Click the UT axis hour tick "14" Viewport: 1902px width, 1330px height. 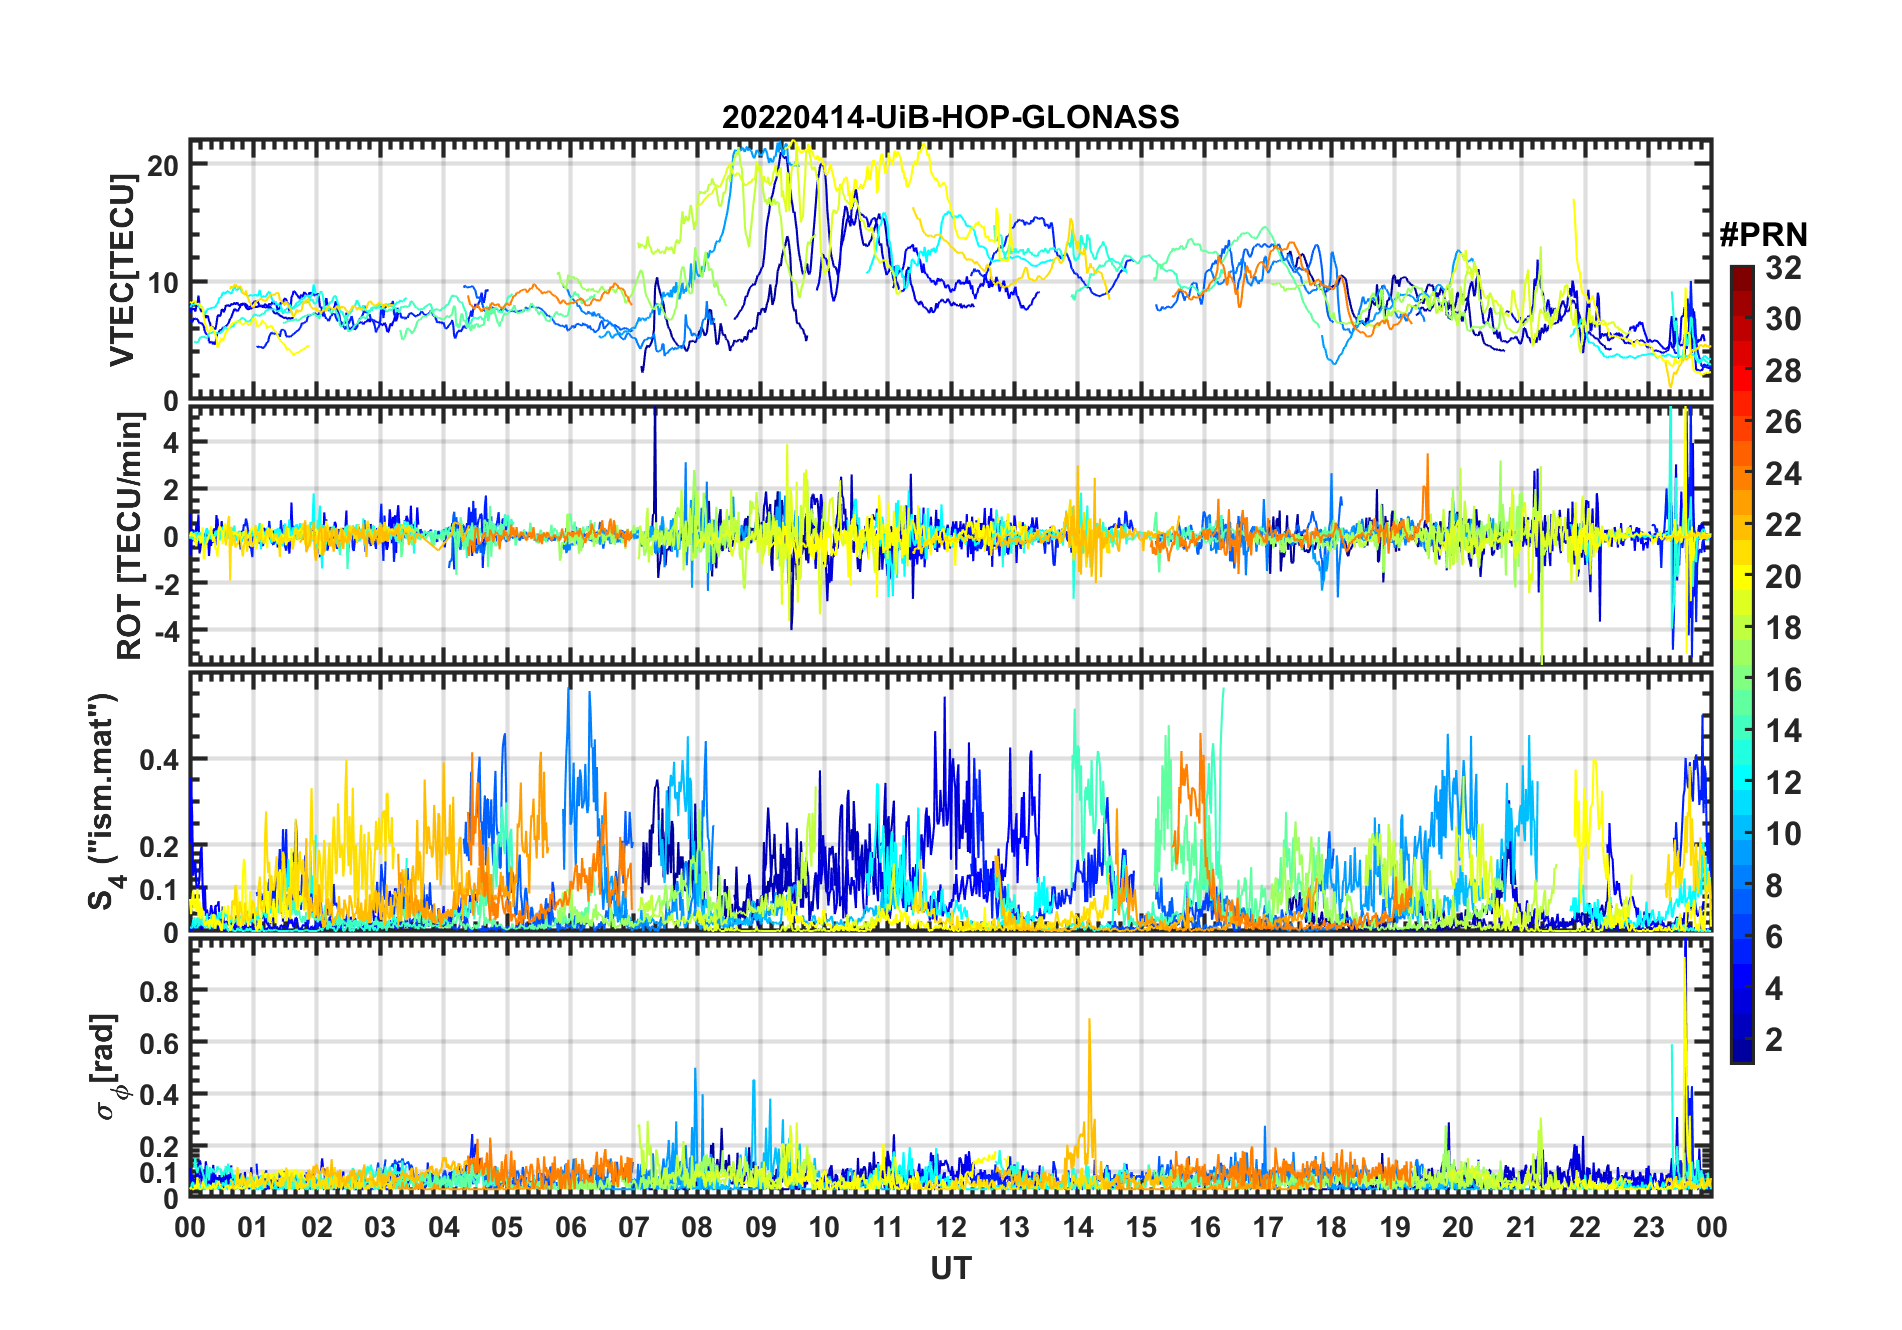[1078, 1227]
